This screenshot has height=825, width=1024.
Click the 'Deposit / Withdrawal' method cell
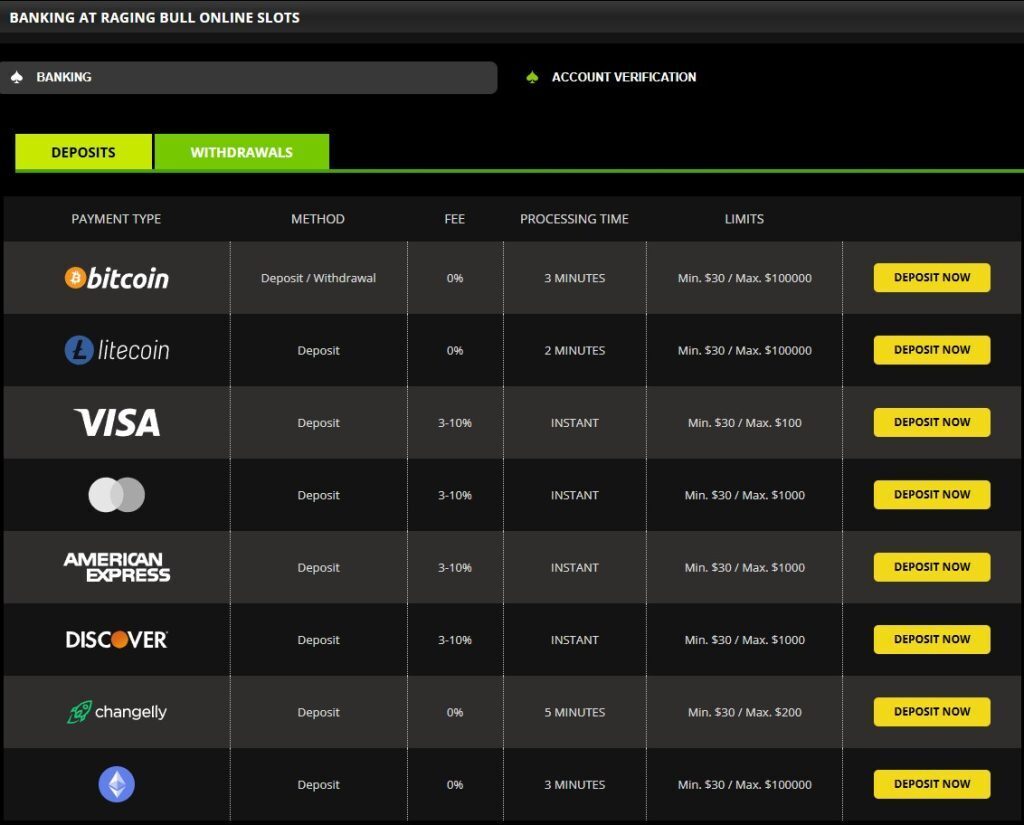click(318, 278)
